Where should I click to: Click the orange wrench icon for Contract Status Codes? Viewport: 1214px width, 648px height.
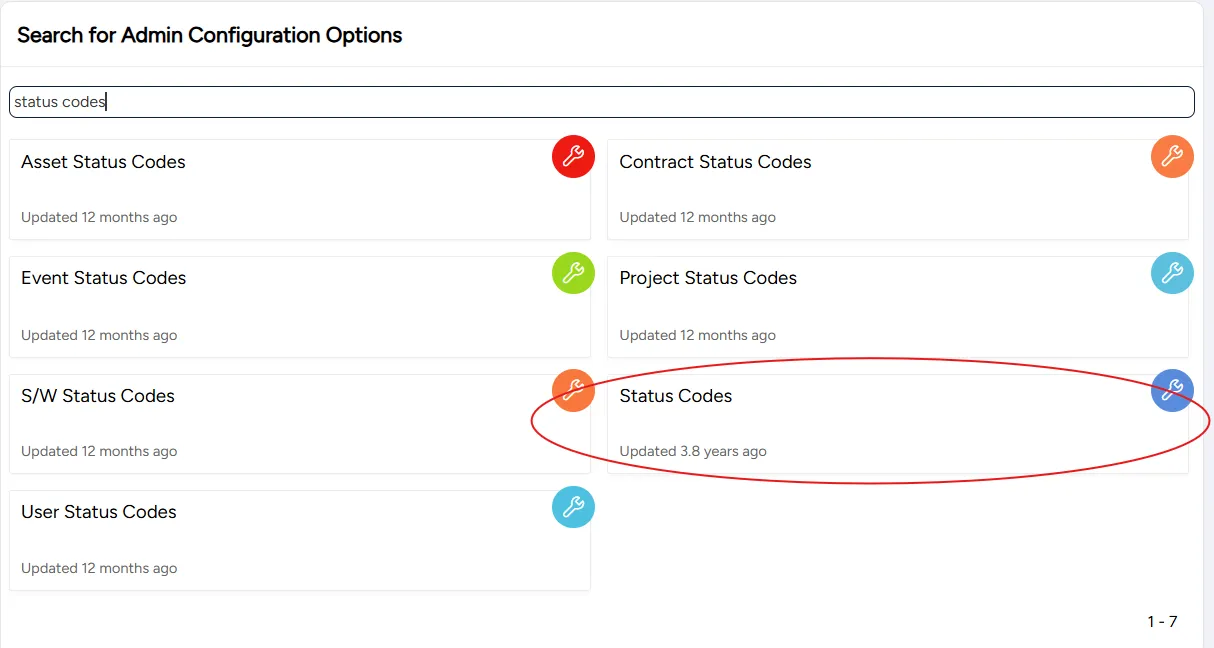(1172, 156)
